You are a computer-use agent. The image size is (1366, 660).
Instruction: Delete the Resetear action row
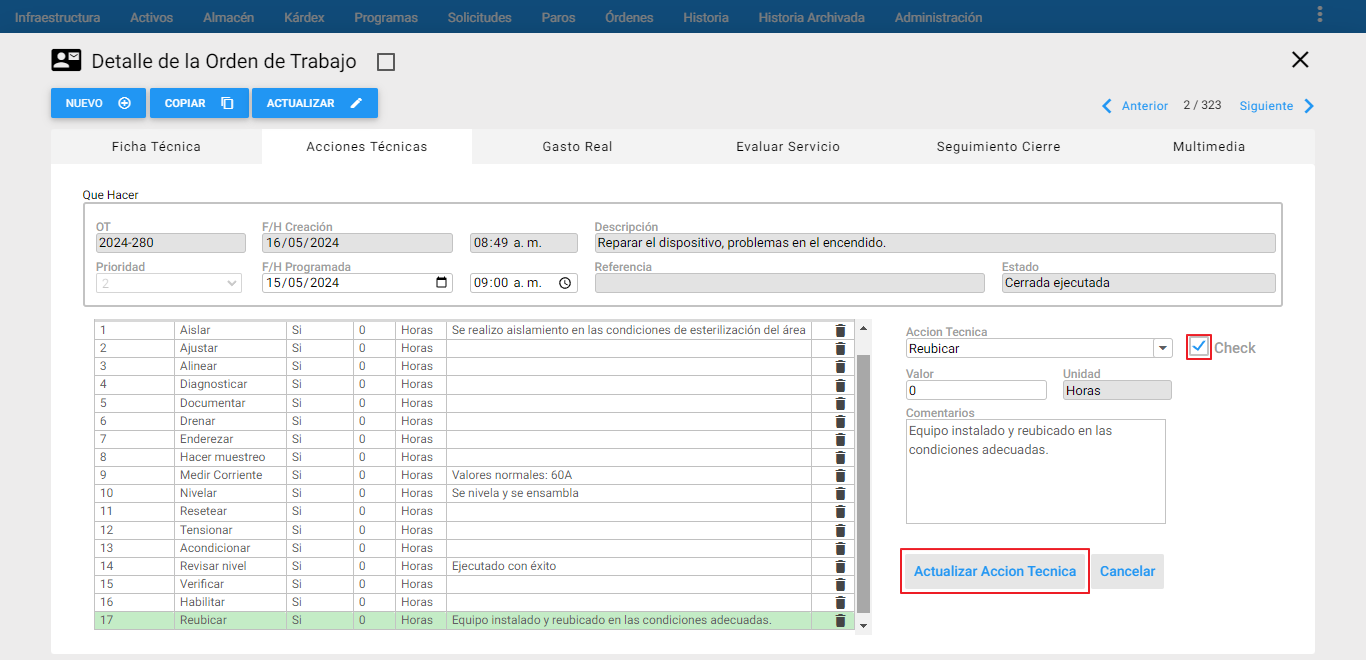coord(840,511)
